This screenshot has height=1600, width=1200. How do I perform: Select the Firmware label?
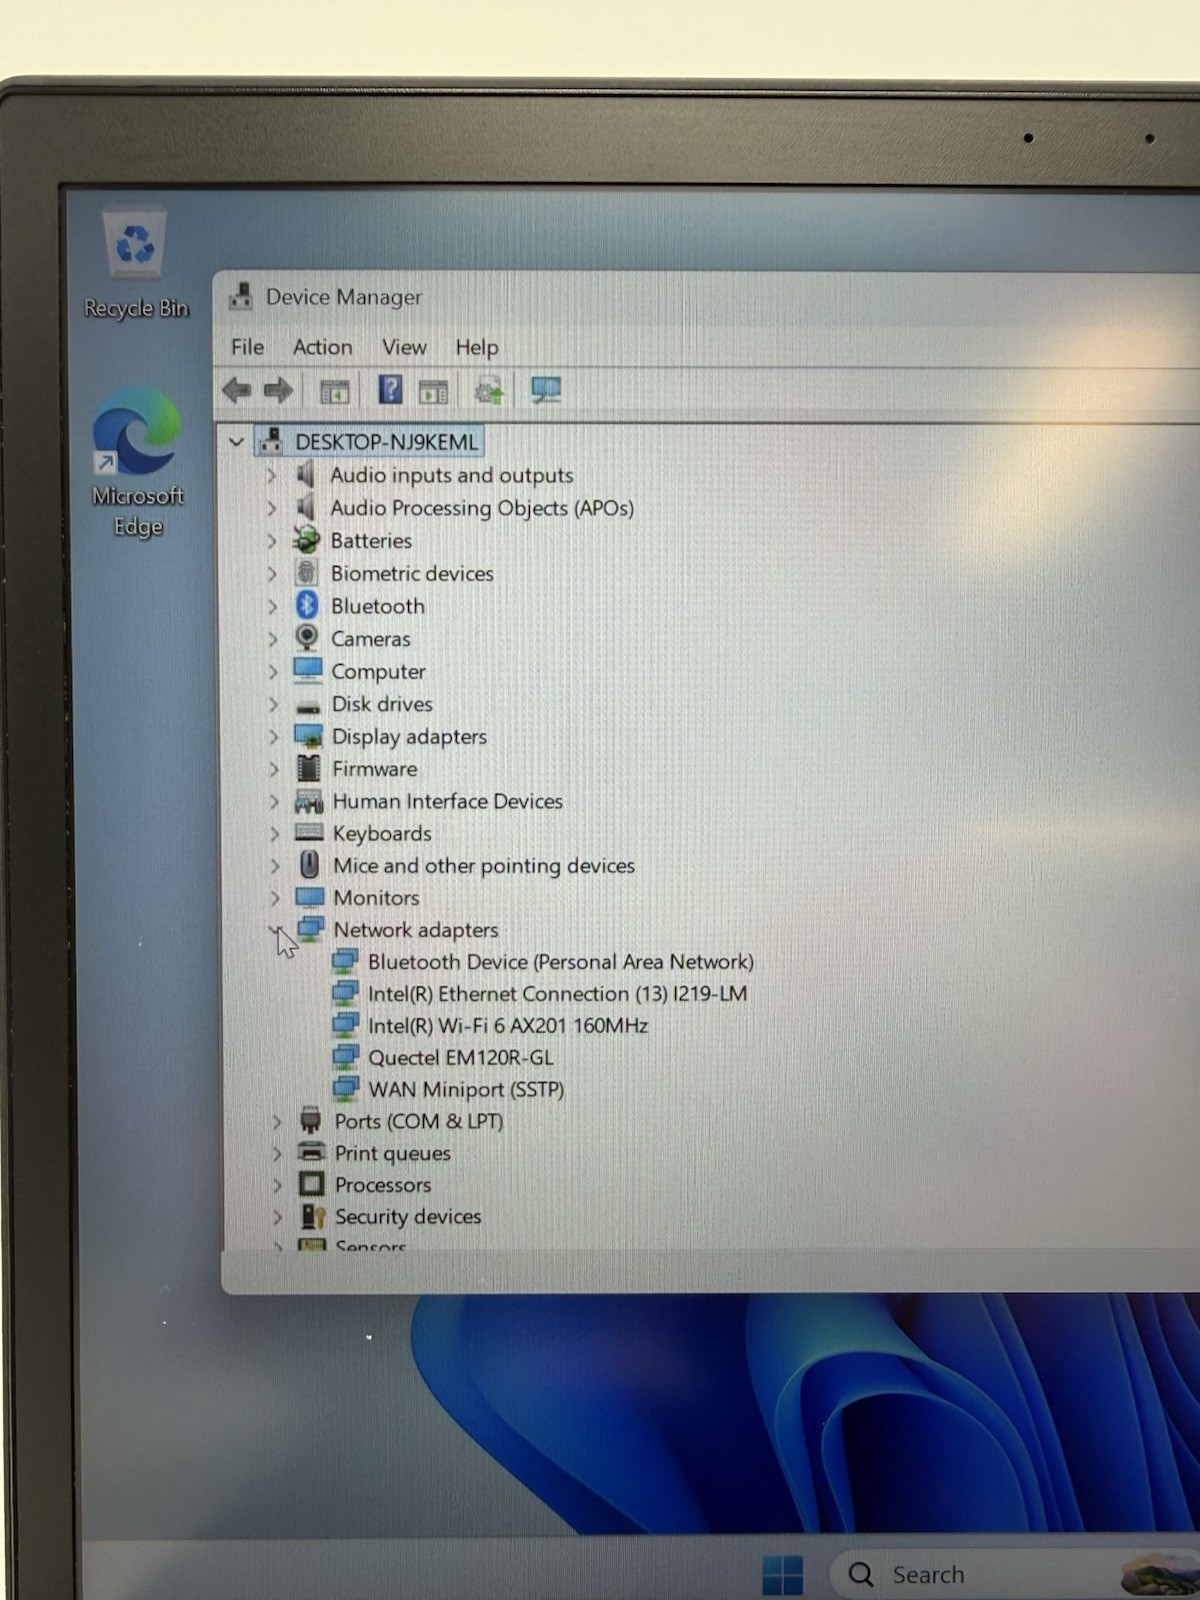click(375, 769)
